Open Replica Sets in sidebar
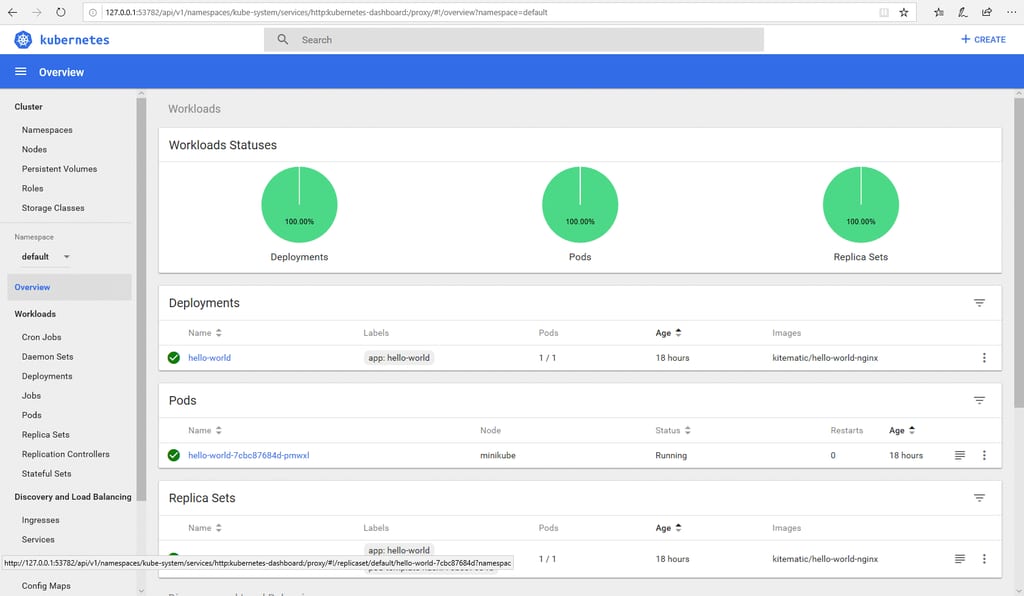This screenshot has height=596, width=1024. coord(45,435)
